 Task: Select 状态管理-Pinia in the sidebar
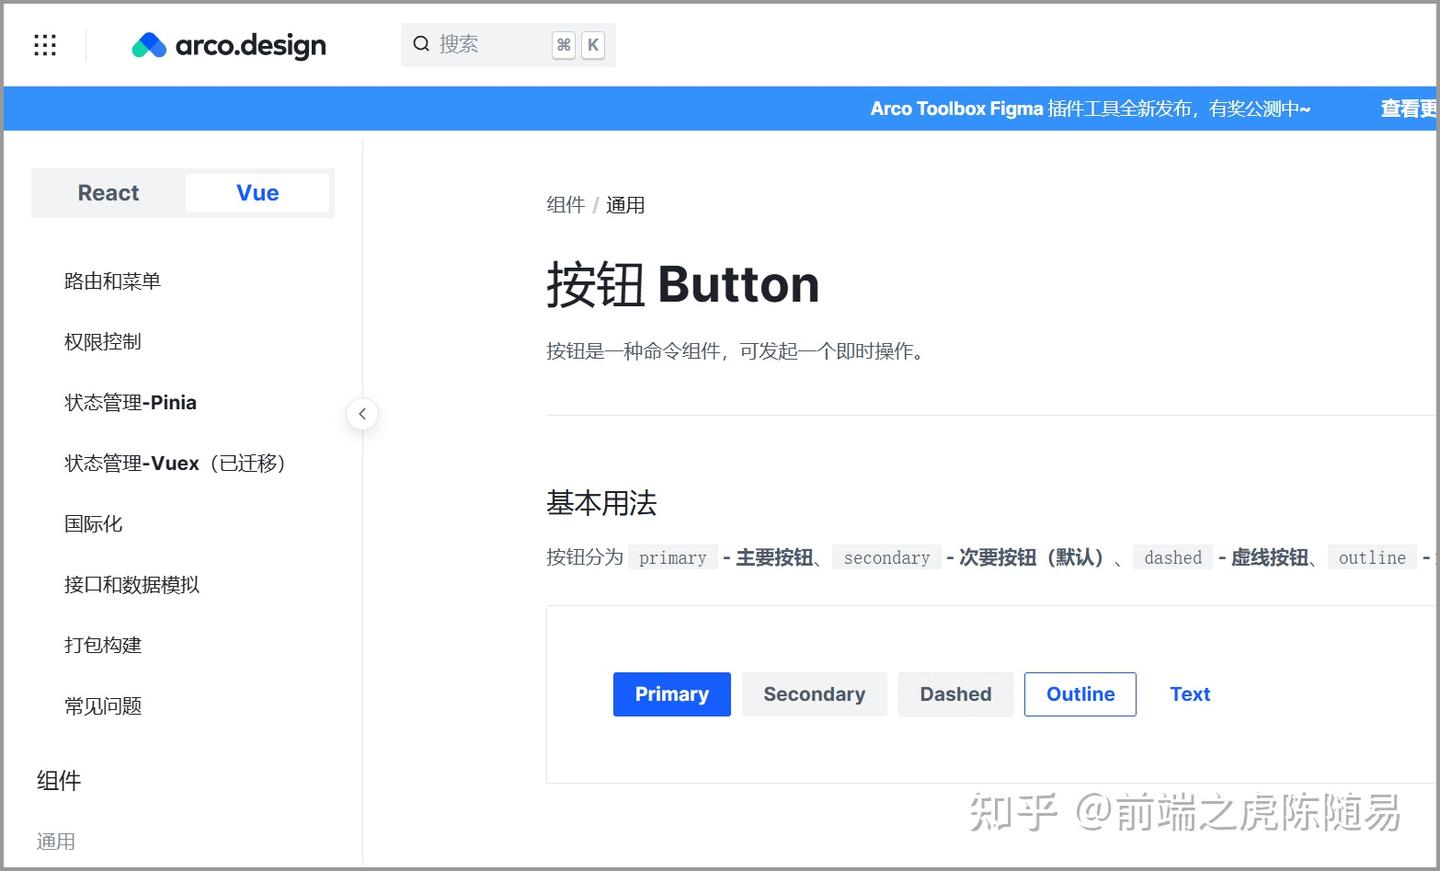coord(130,402)
